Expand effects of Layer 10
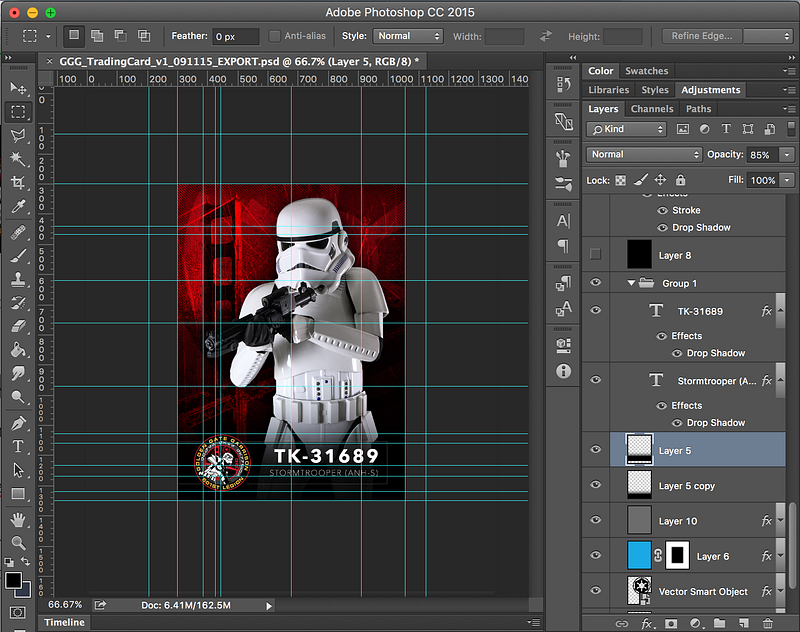Image resolution: width=800 pixels, height=632 pixels. [781, 521]
